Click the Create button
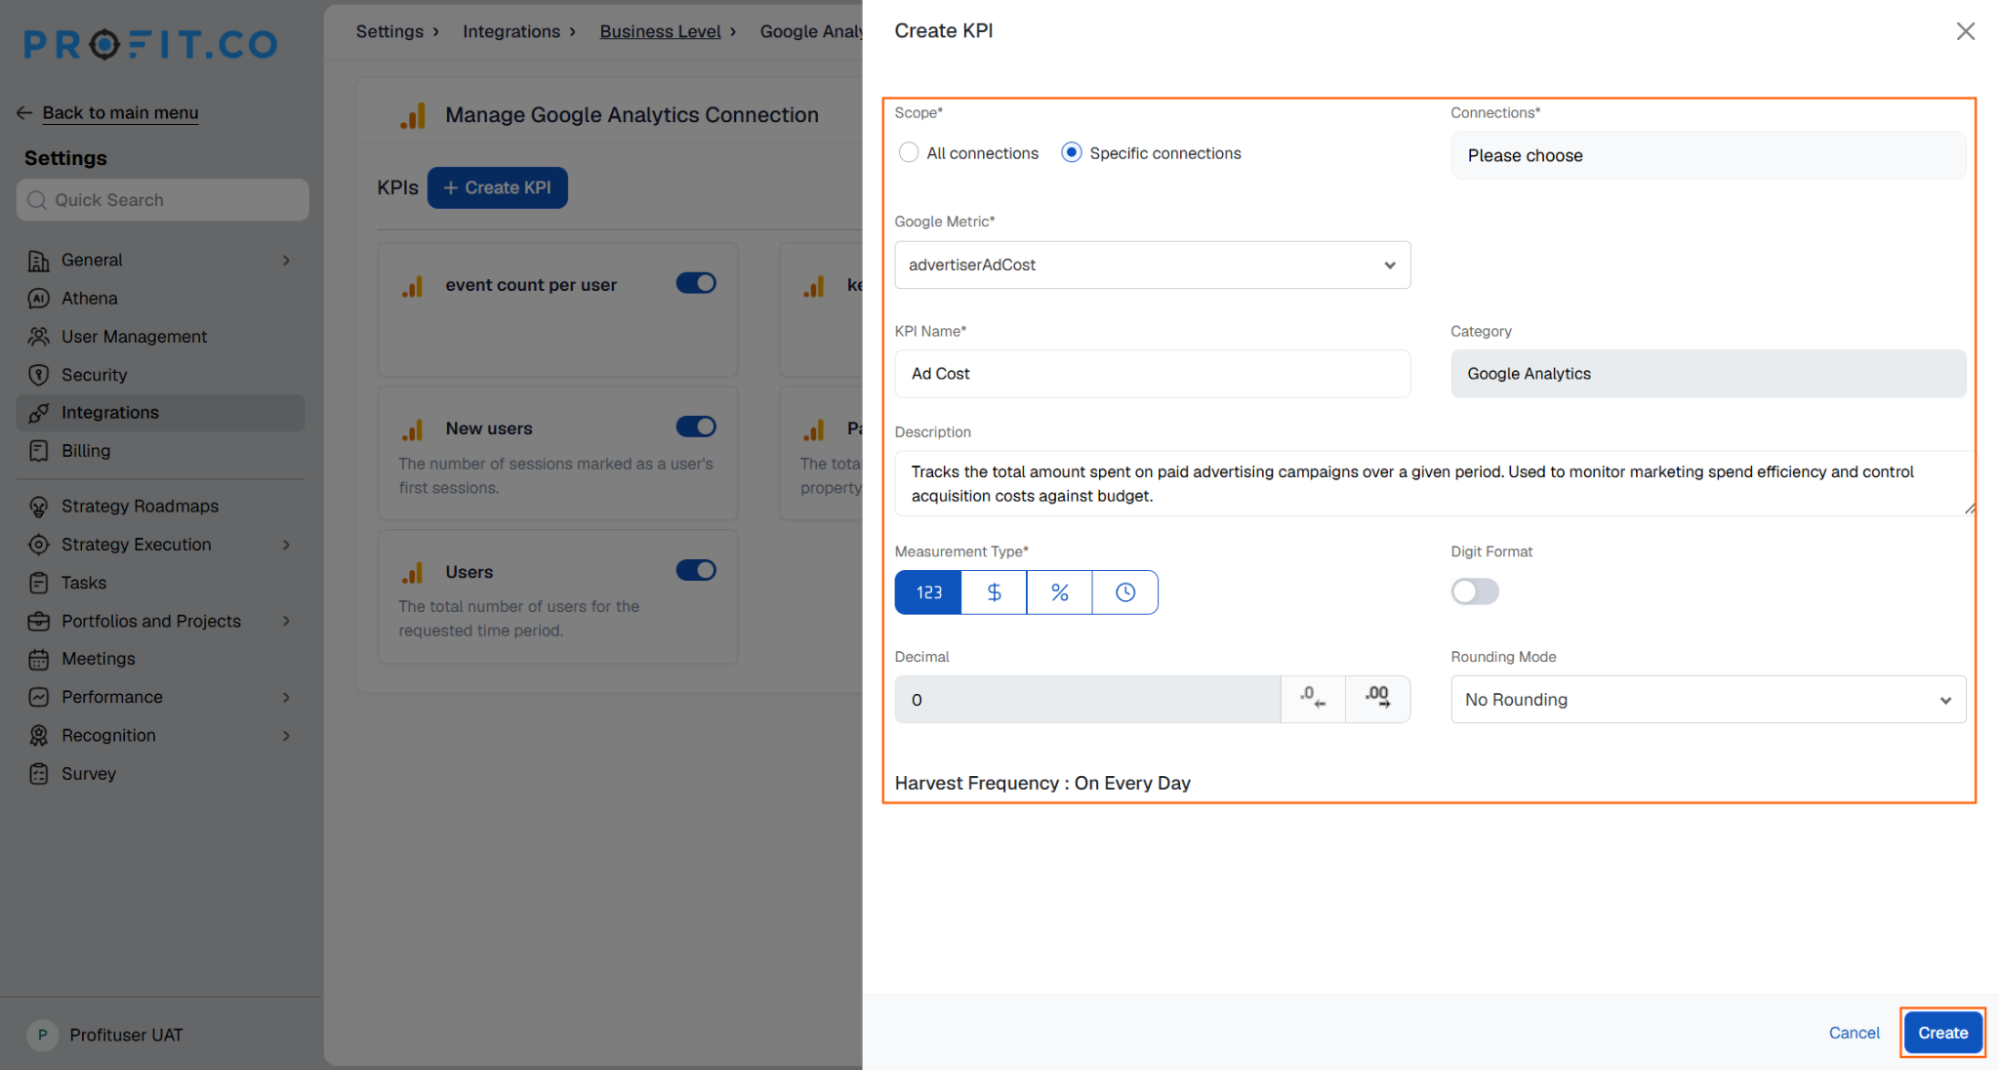 tap(1942, 1033)
